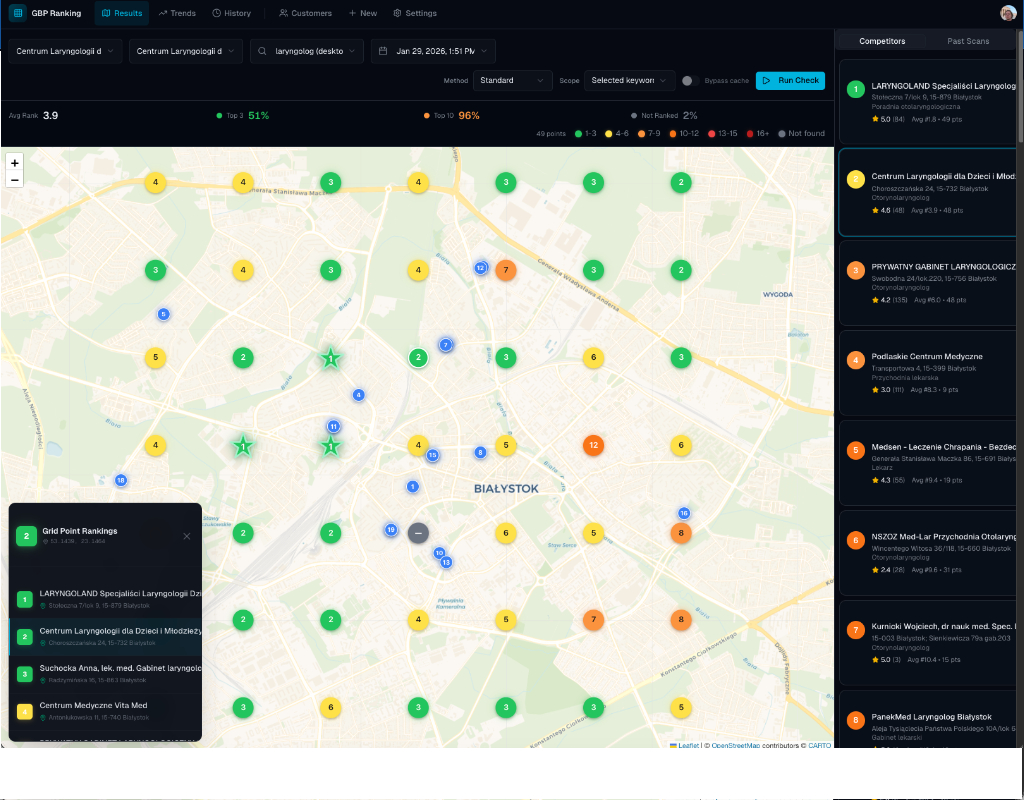Viewport: 1024px width, 800px height.
Task: Select LARYNGOLAND row in Grid Point Rankings
Action: click(x=105, y=599)
